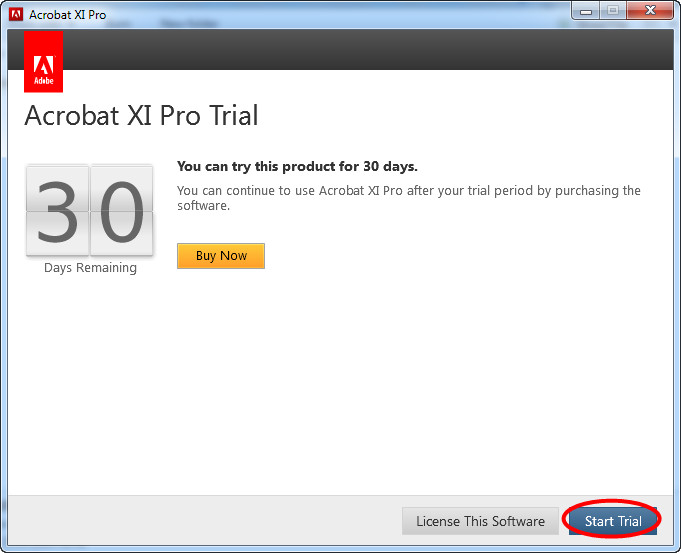Click the 'Days Remaining' label

90,268
